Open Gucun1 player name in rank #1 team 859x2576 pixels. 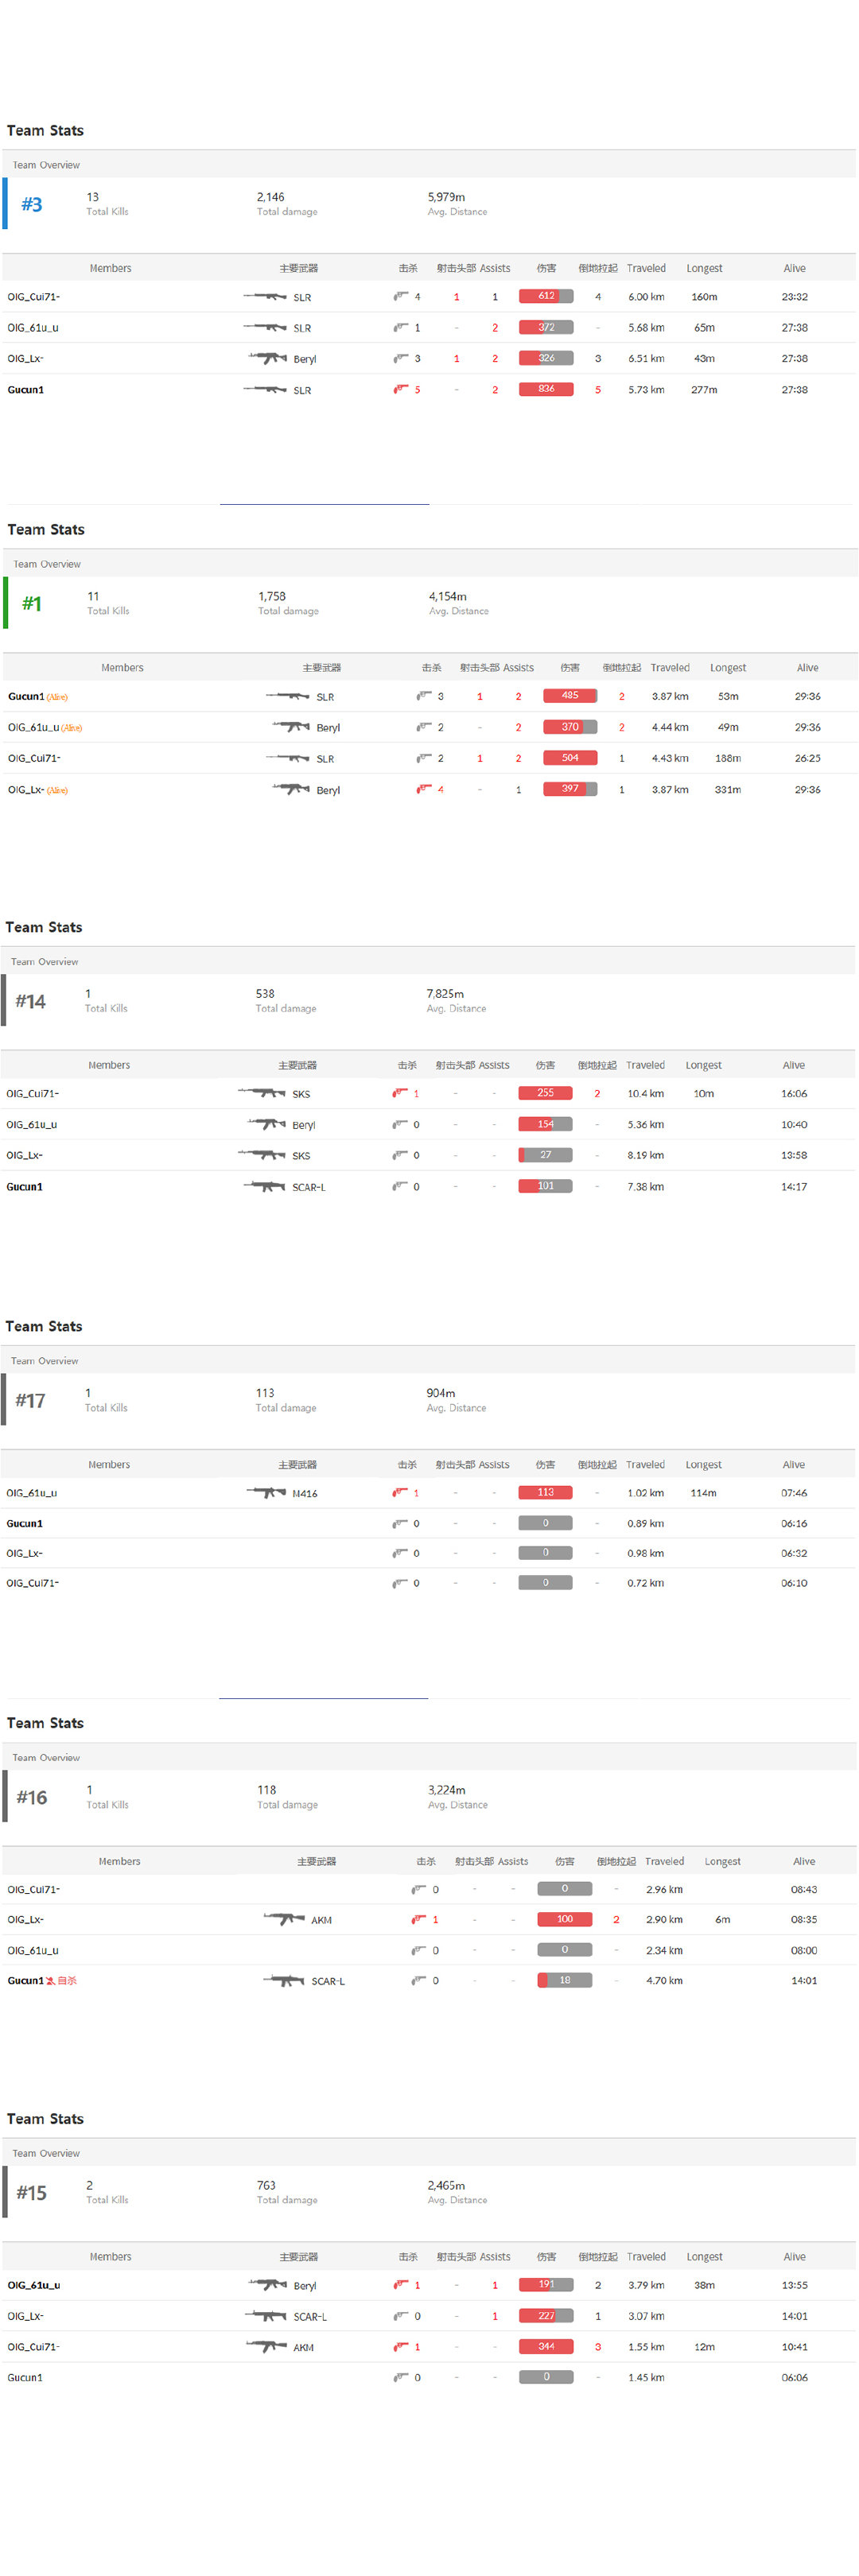coord(26,696)
